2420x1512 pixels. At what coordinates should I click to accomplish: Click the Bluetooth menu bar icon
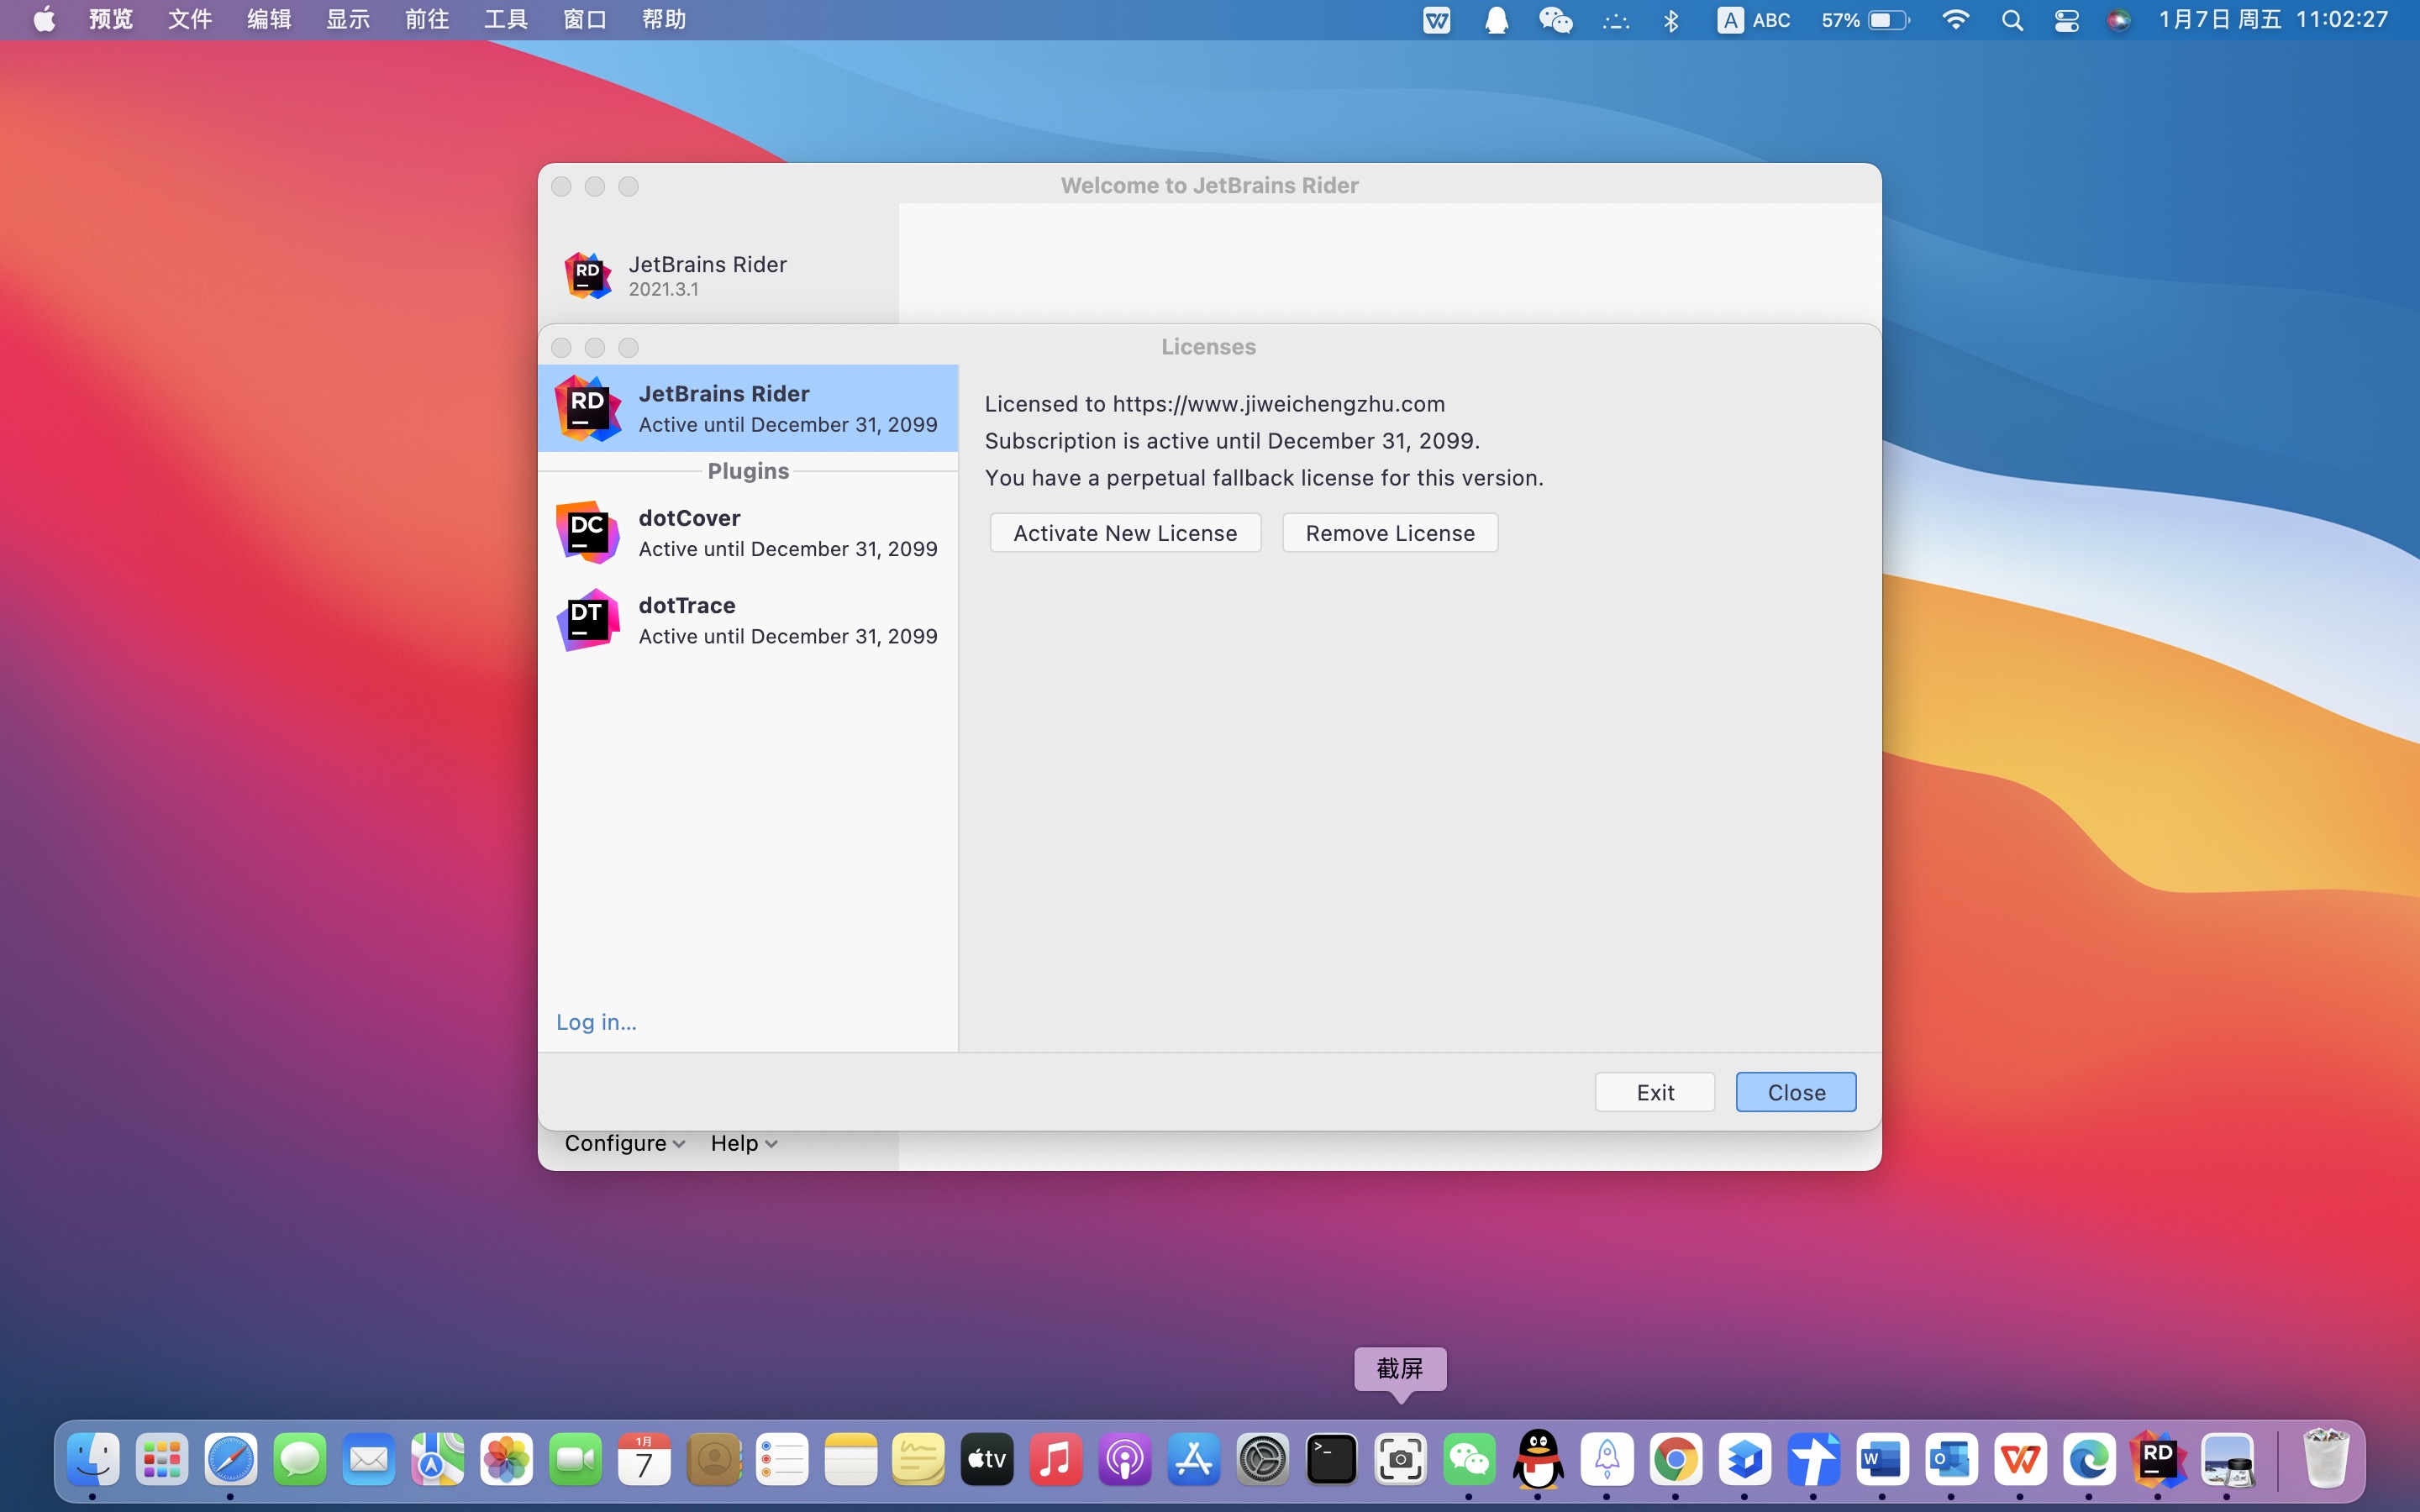coord(1670,20)
